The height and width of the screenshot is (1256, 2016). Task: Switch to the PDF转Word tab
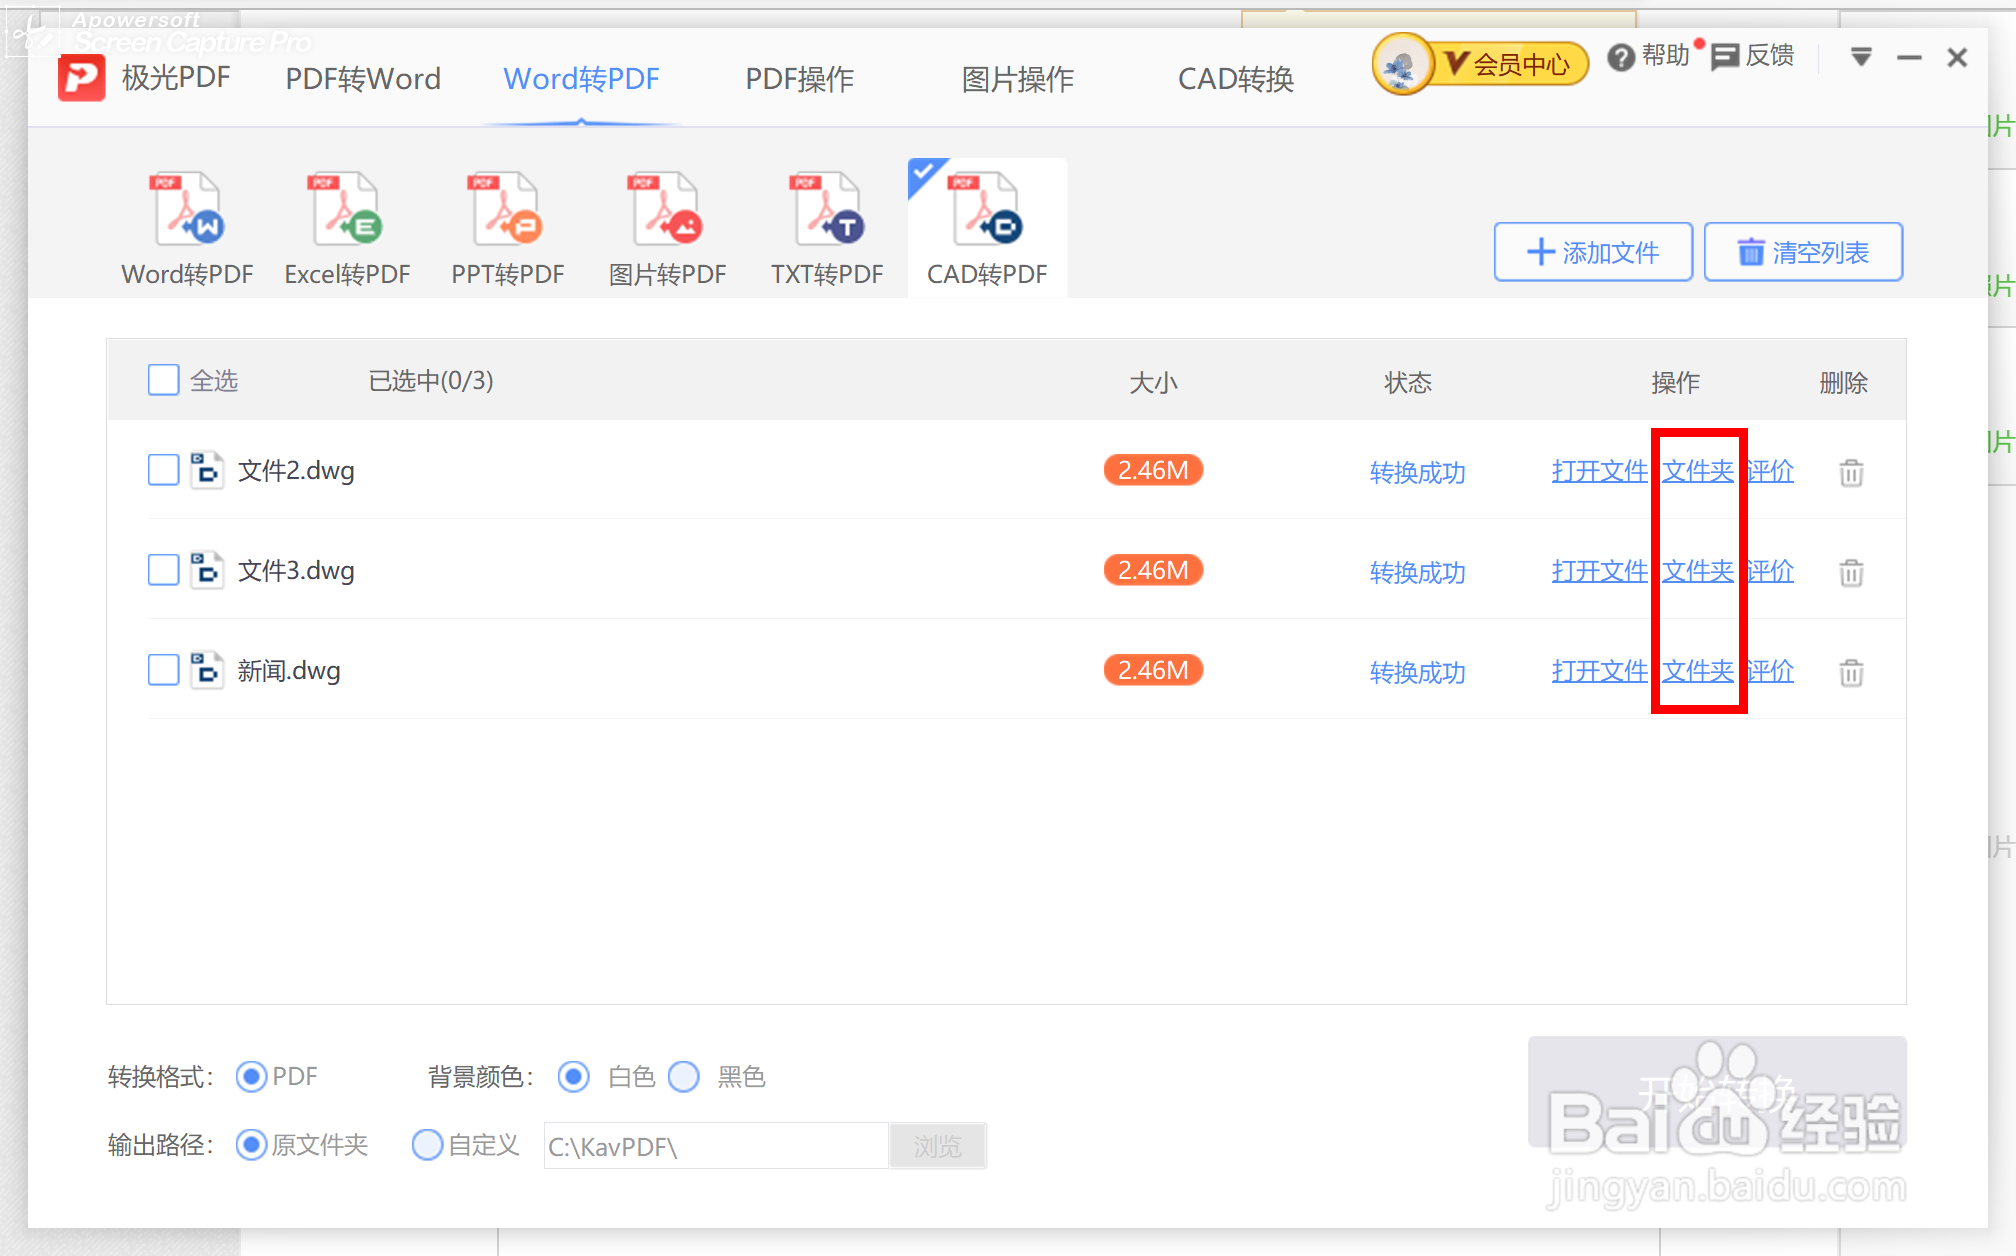(363, 79)
